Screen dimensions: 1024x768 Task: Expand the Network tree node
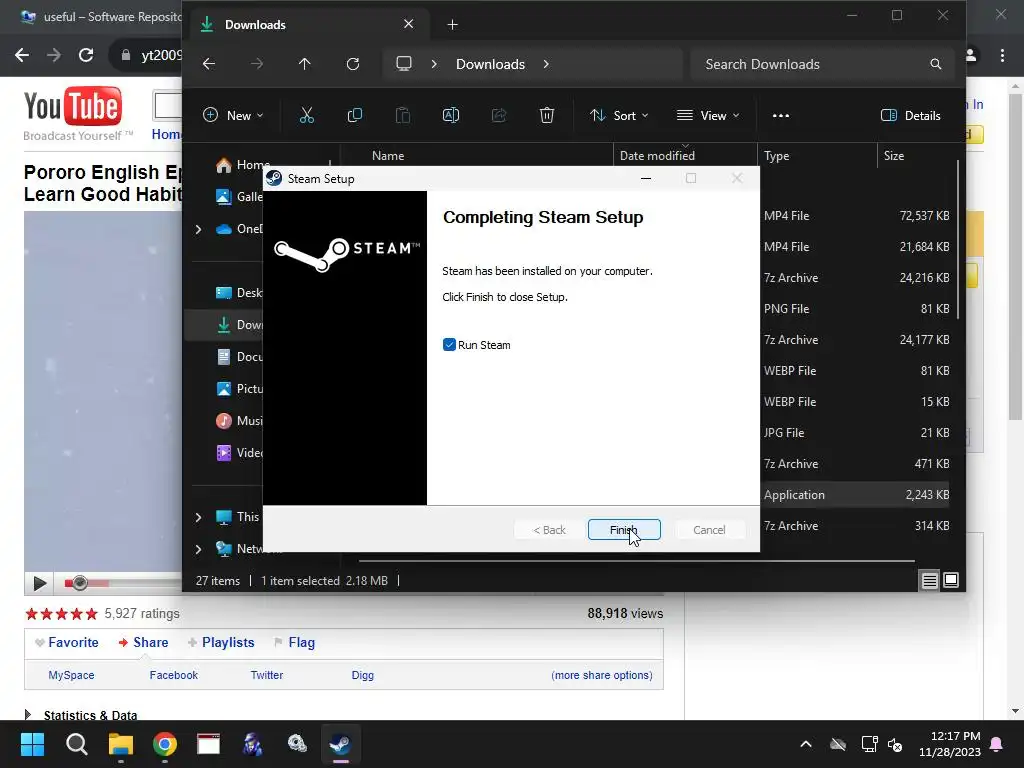(199, 549)
